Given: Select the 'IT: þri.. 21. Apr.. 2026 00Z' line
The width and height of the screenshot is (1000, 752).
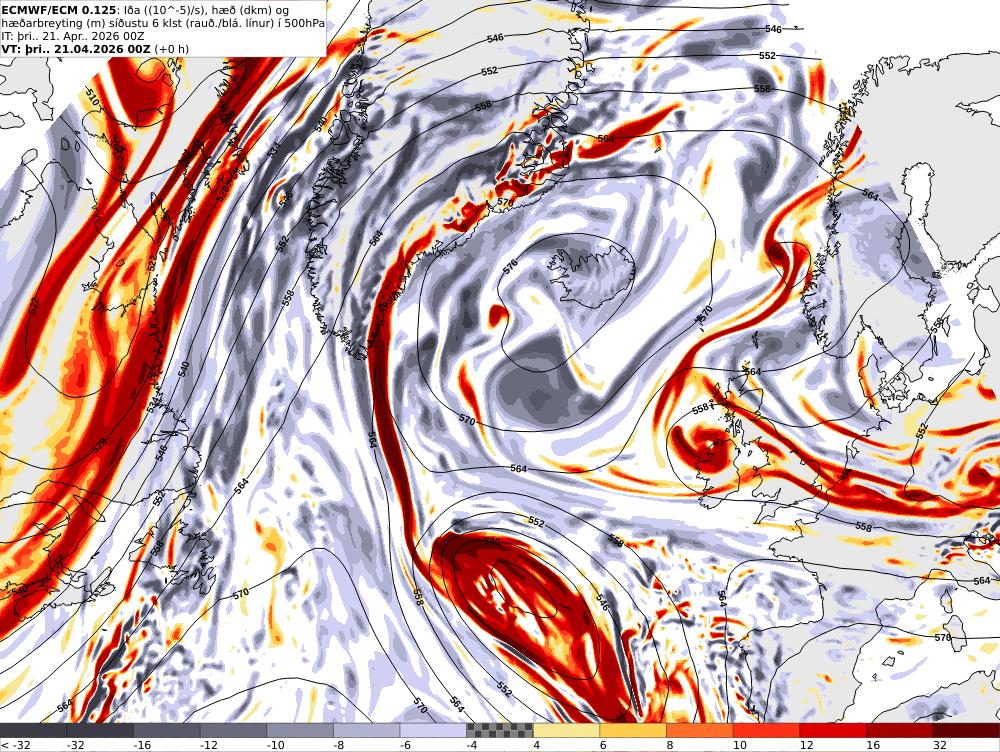Looking at the screenshot, I should pos(73,36).
